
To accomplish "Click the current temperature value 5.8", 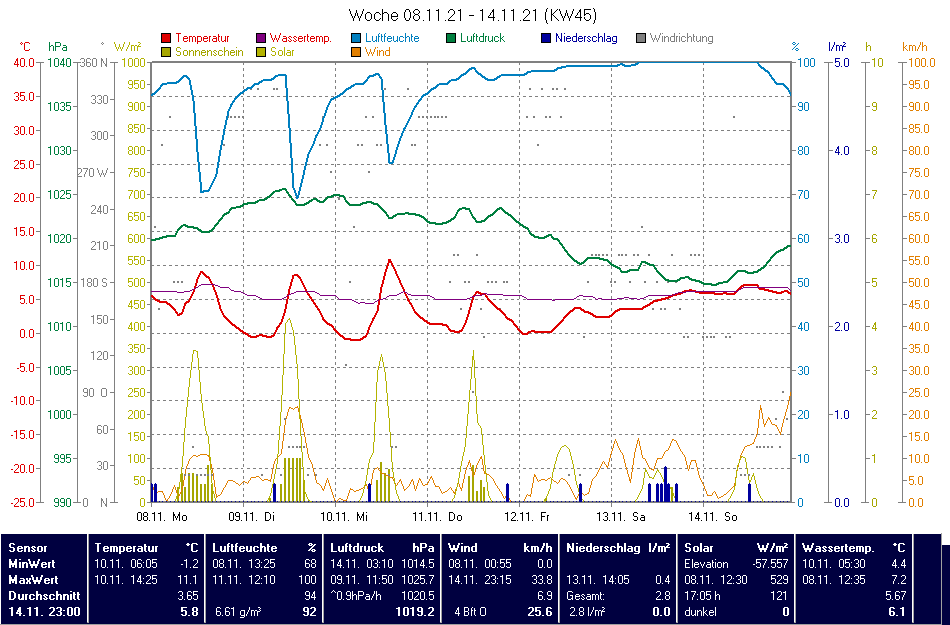I will coord(189,612).
